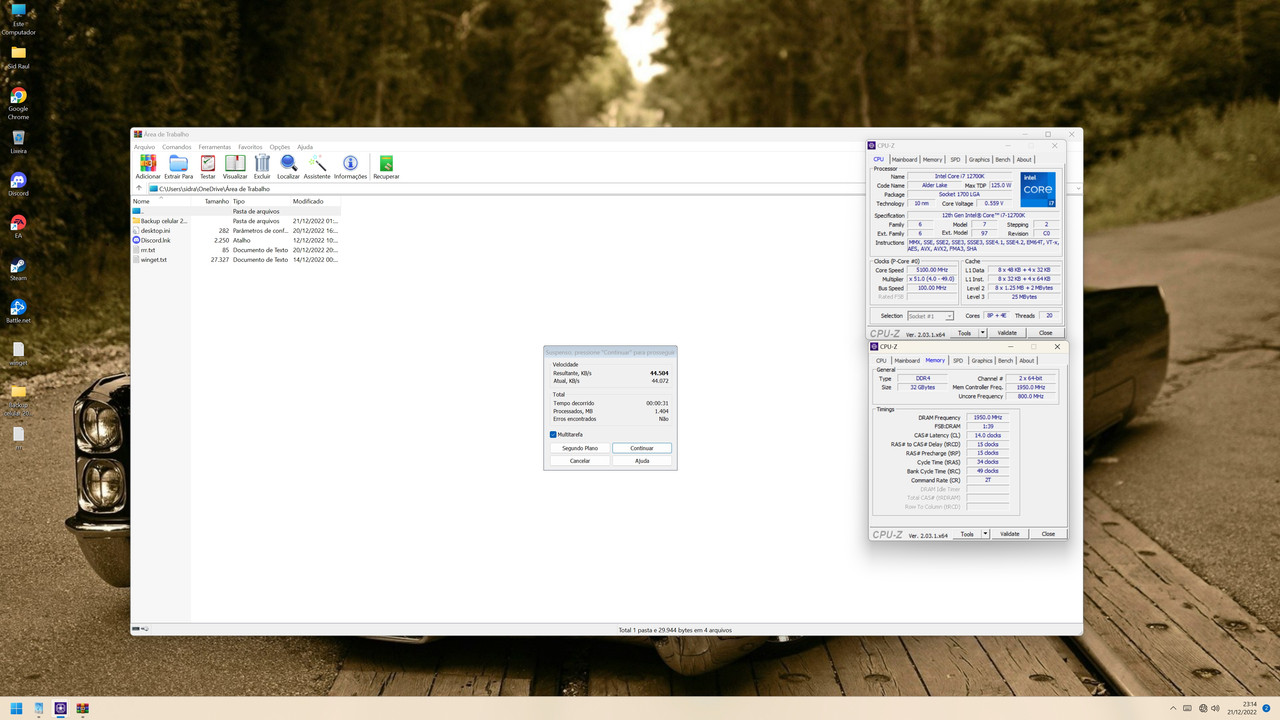Open the Ferramentas menu in WinRAR
The width and height of the screenshot is (1280, 720).
(x=214, y=146)
